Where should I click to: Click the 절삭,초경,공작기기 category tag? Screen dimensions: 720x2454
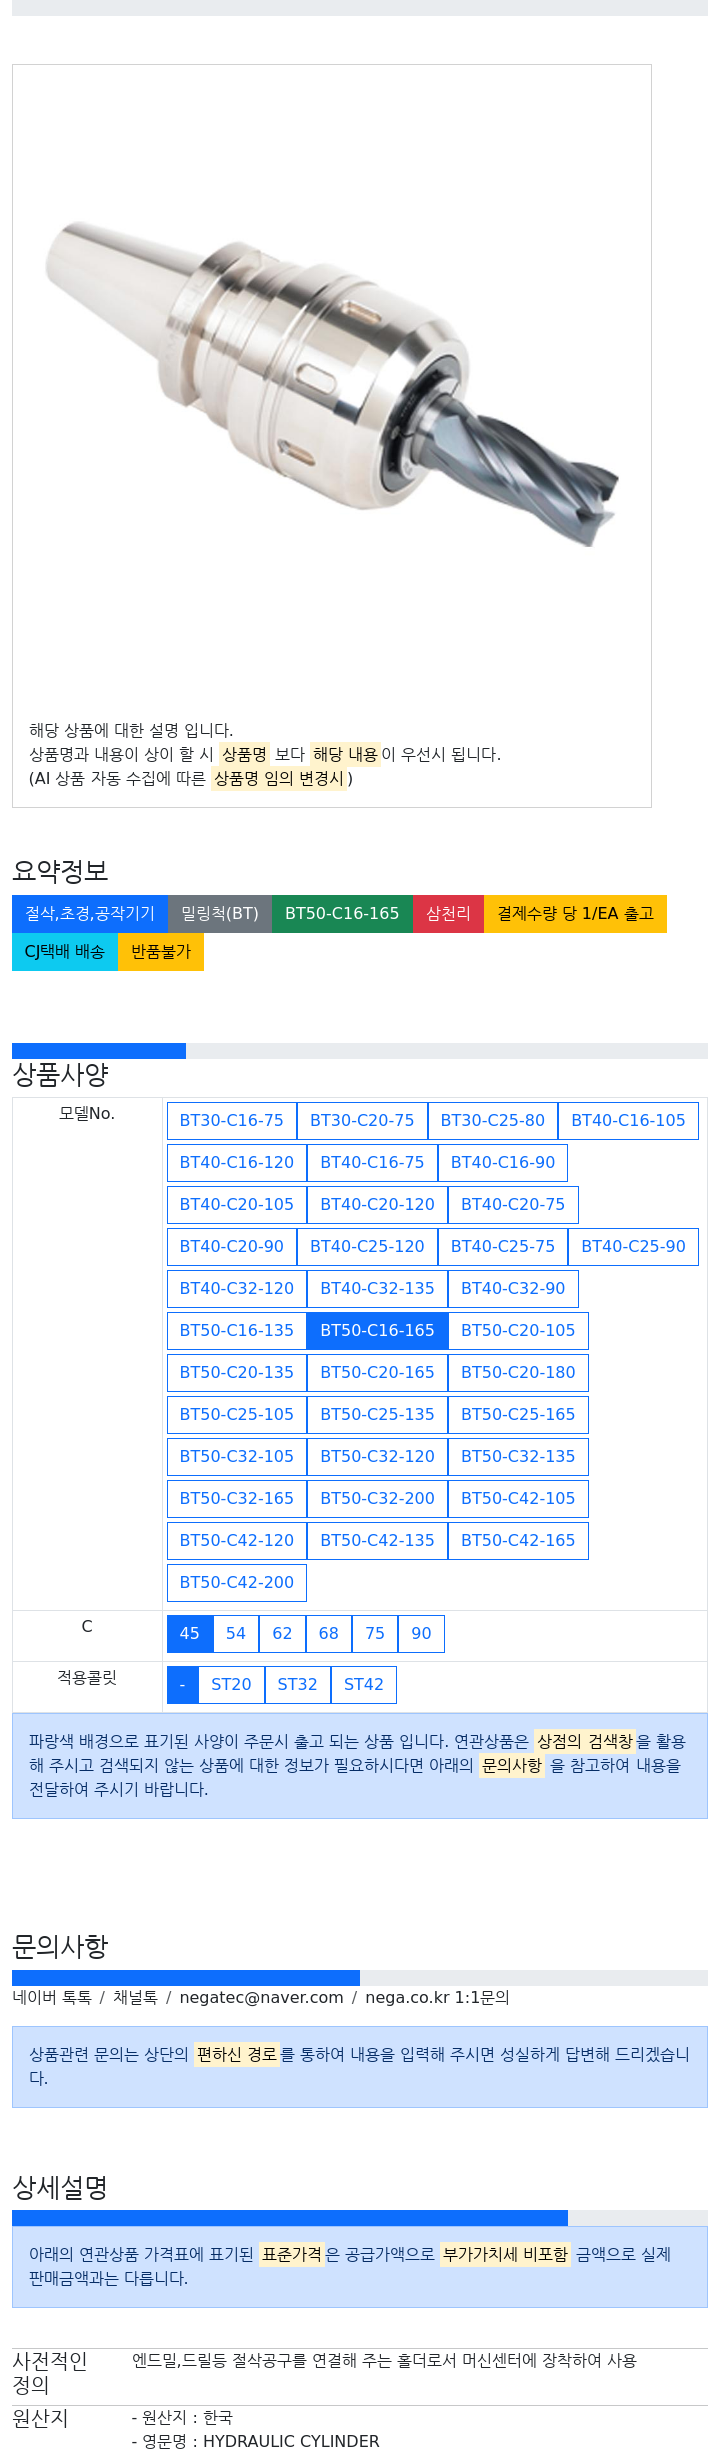coord(90,914)
